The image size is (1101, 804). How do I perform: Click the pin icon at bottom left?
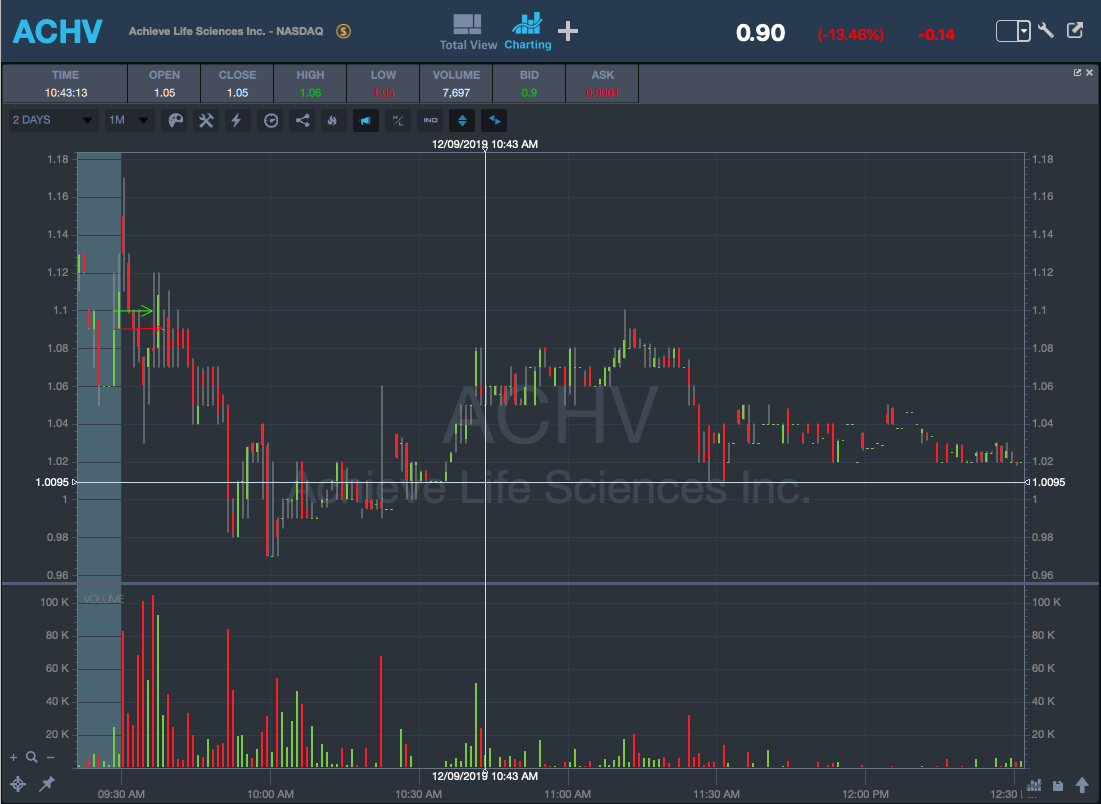click(x=46, y=784)
